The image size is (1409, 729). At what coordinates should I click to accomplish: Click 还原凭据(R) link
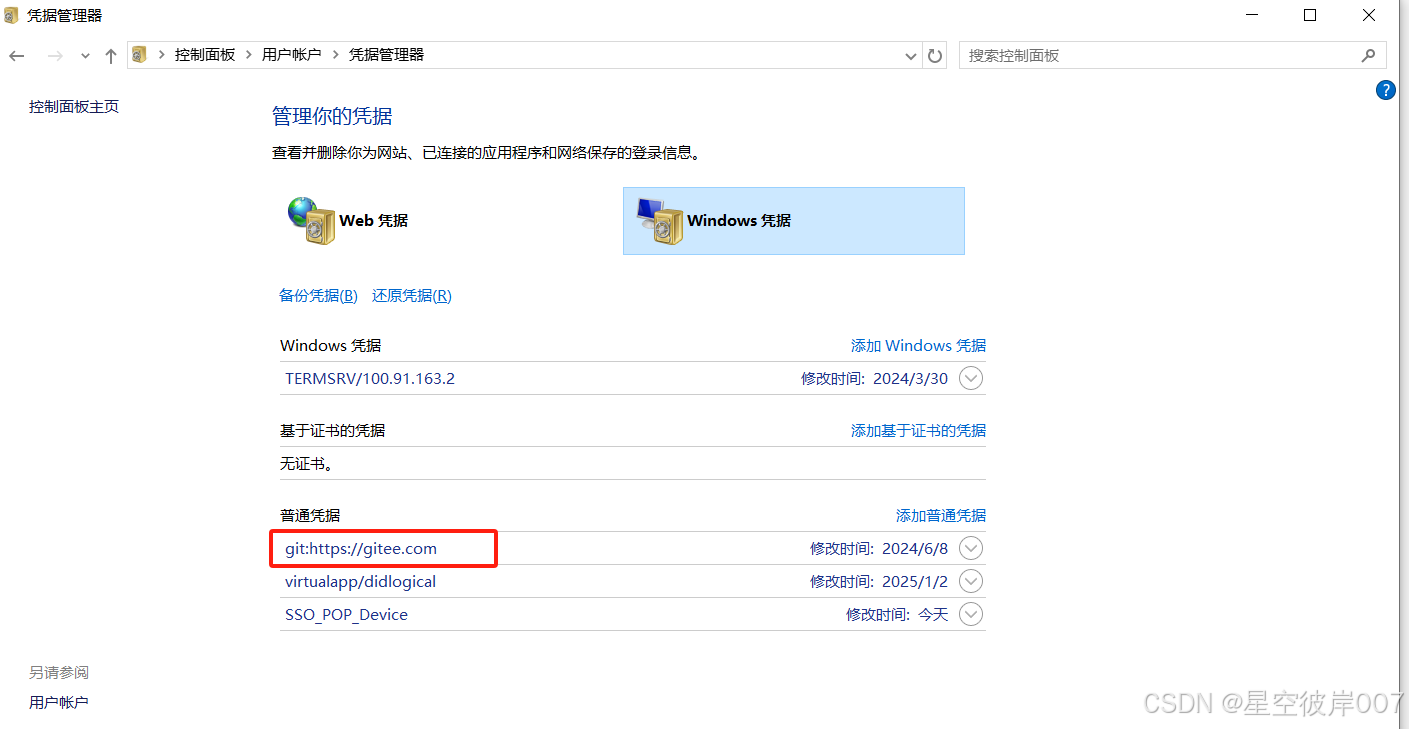(412, 296)
